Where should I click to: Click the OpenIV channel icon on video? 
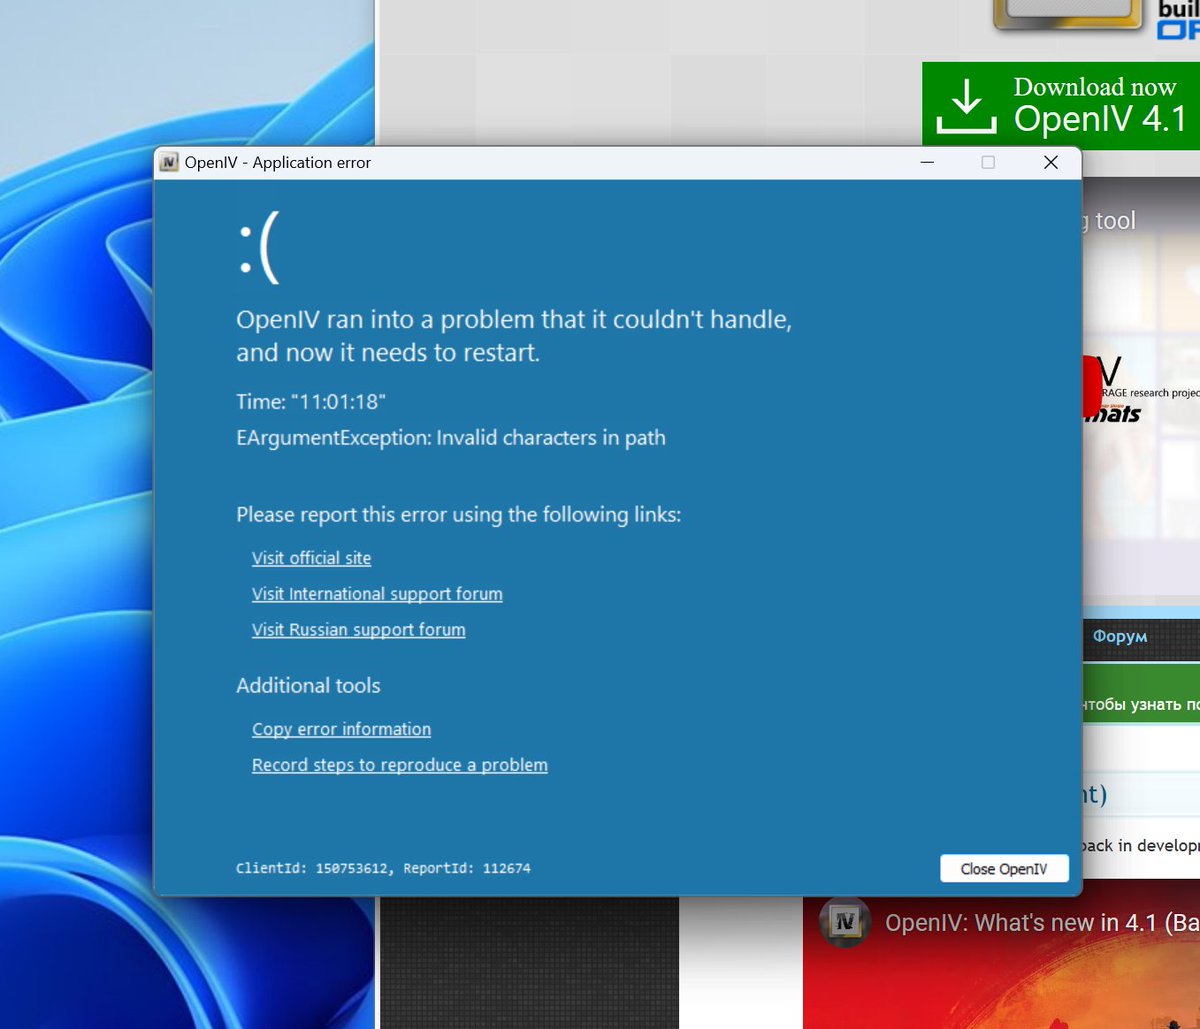(844, 922)
